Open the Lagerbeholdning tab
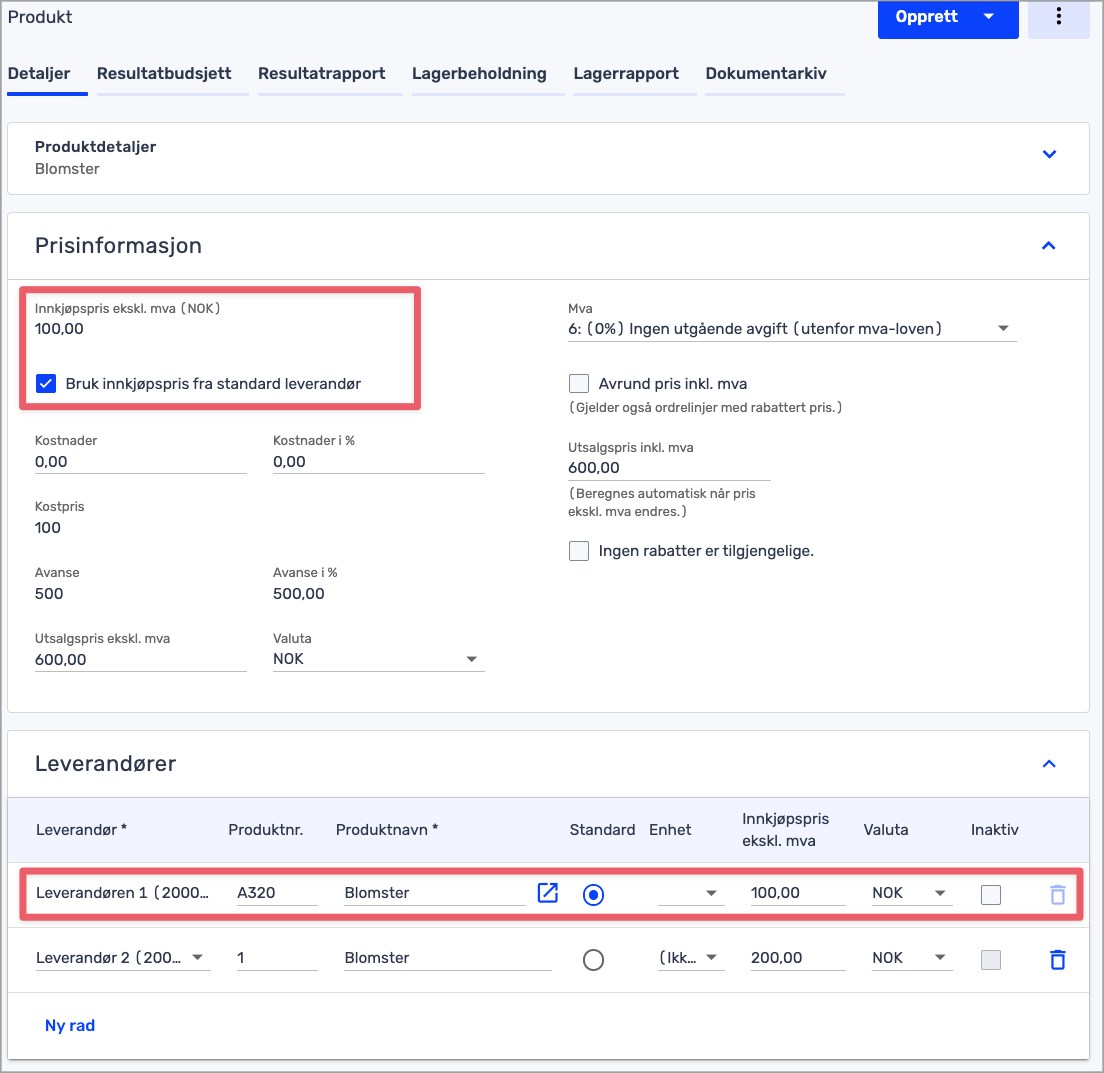 [x=479, y=74]
